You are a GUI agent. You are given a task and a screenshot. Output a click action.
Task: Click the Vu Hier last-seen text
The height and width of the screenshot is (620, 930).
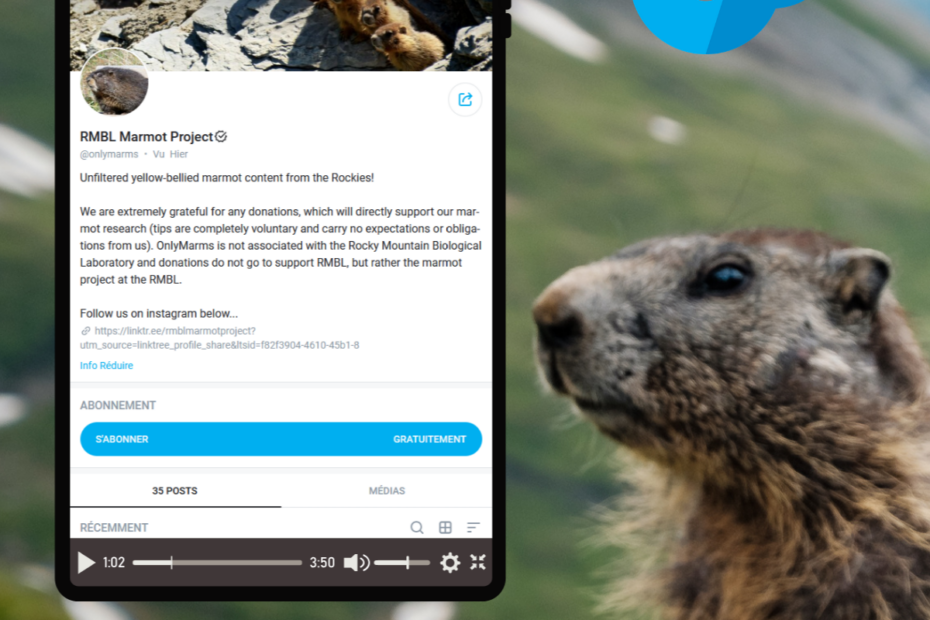pos(170,154)
